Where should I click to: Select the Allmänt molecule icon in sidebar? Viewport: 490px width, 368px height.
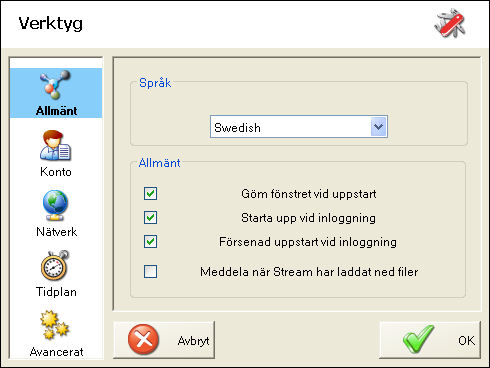click(x=55, y=85)
